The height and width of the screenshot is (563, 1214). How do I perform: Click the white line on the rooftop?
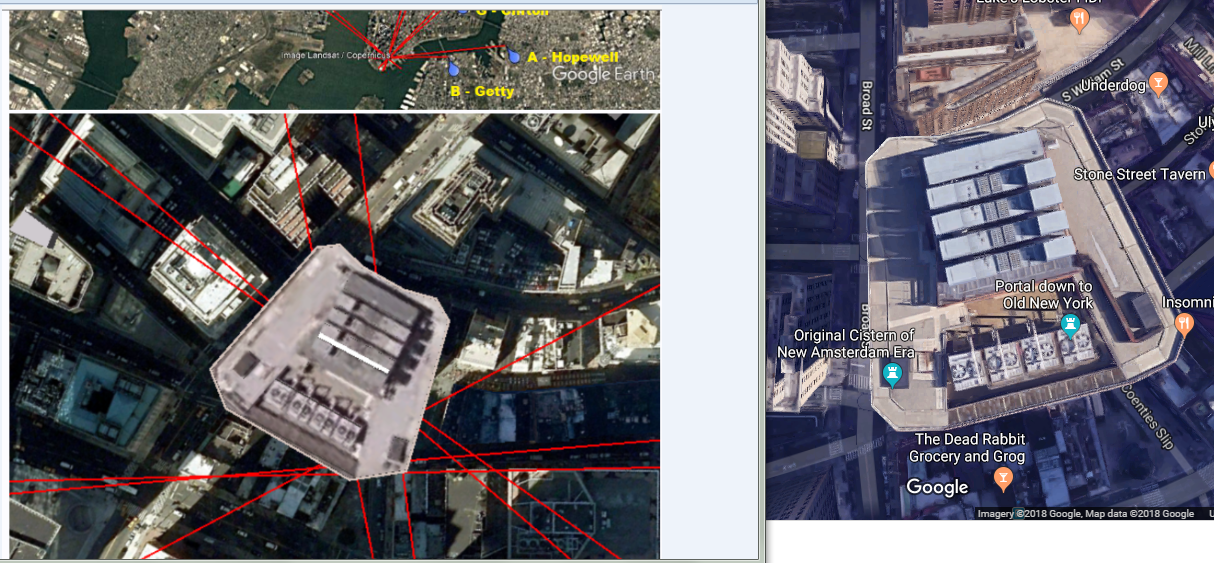point(353,353)
